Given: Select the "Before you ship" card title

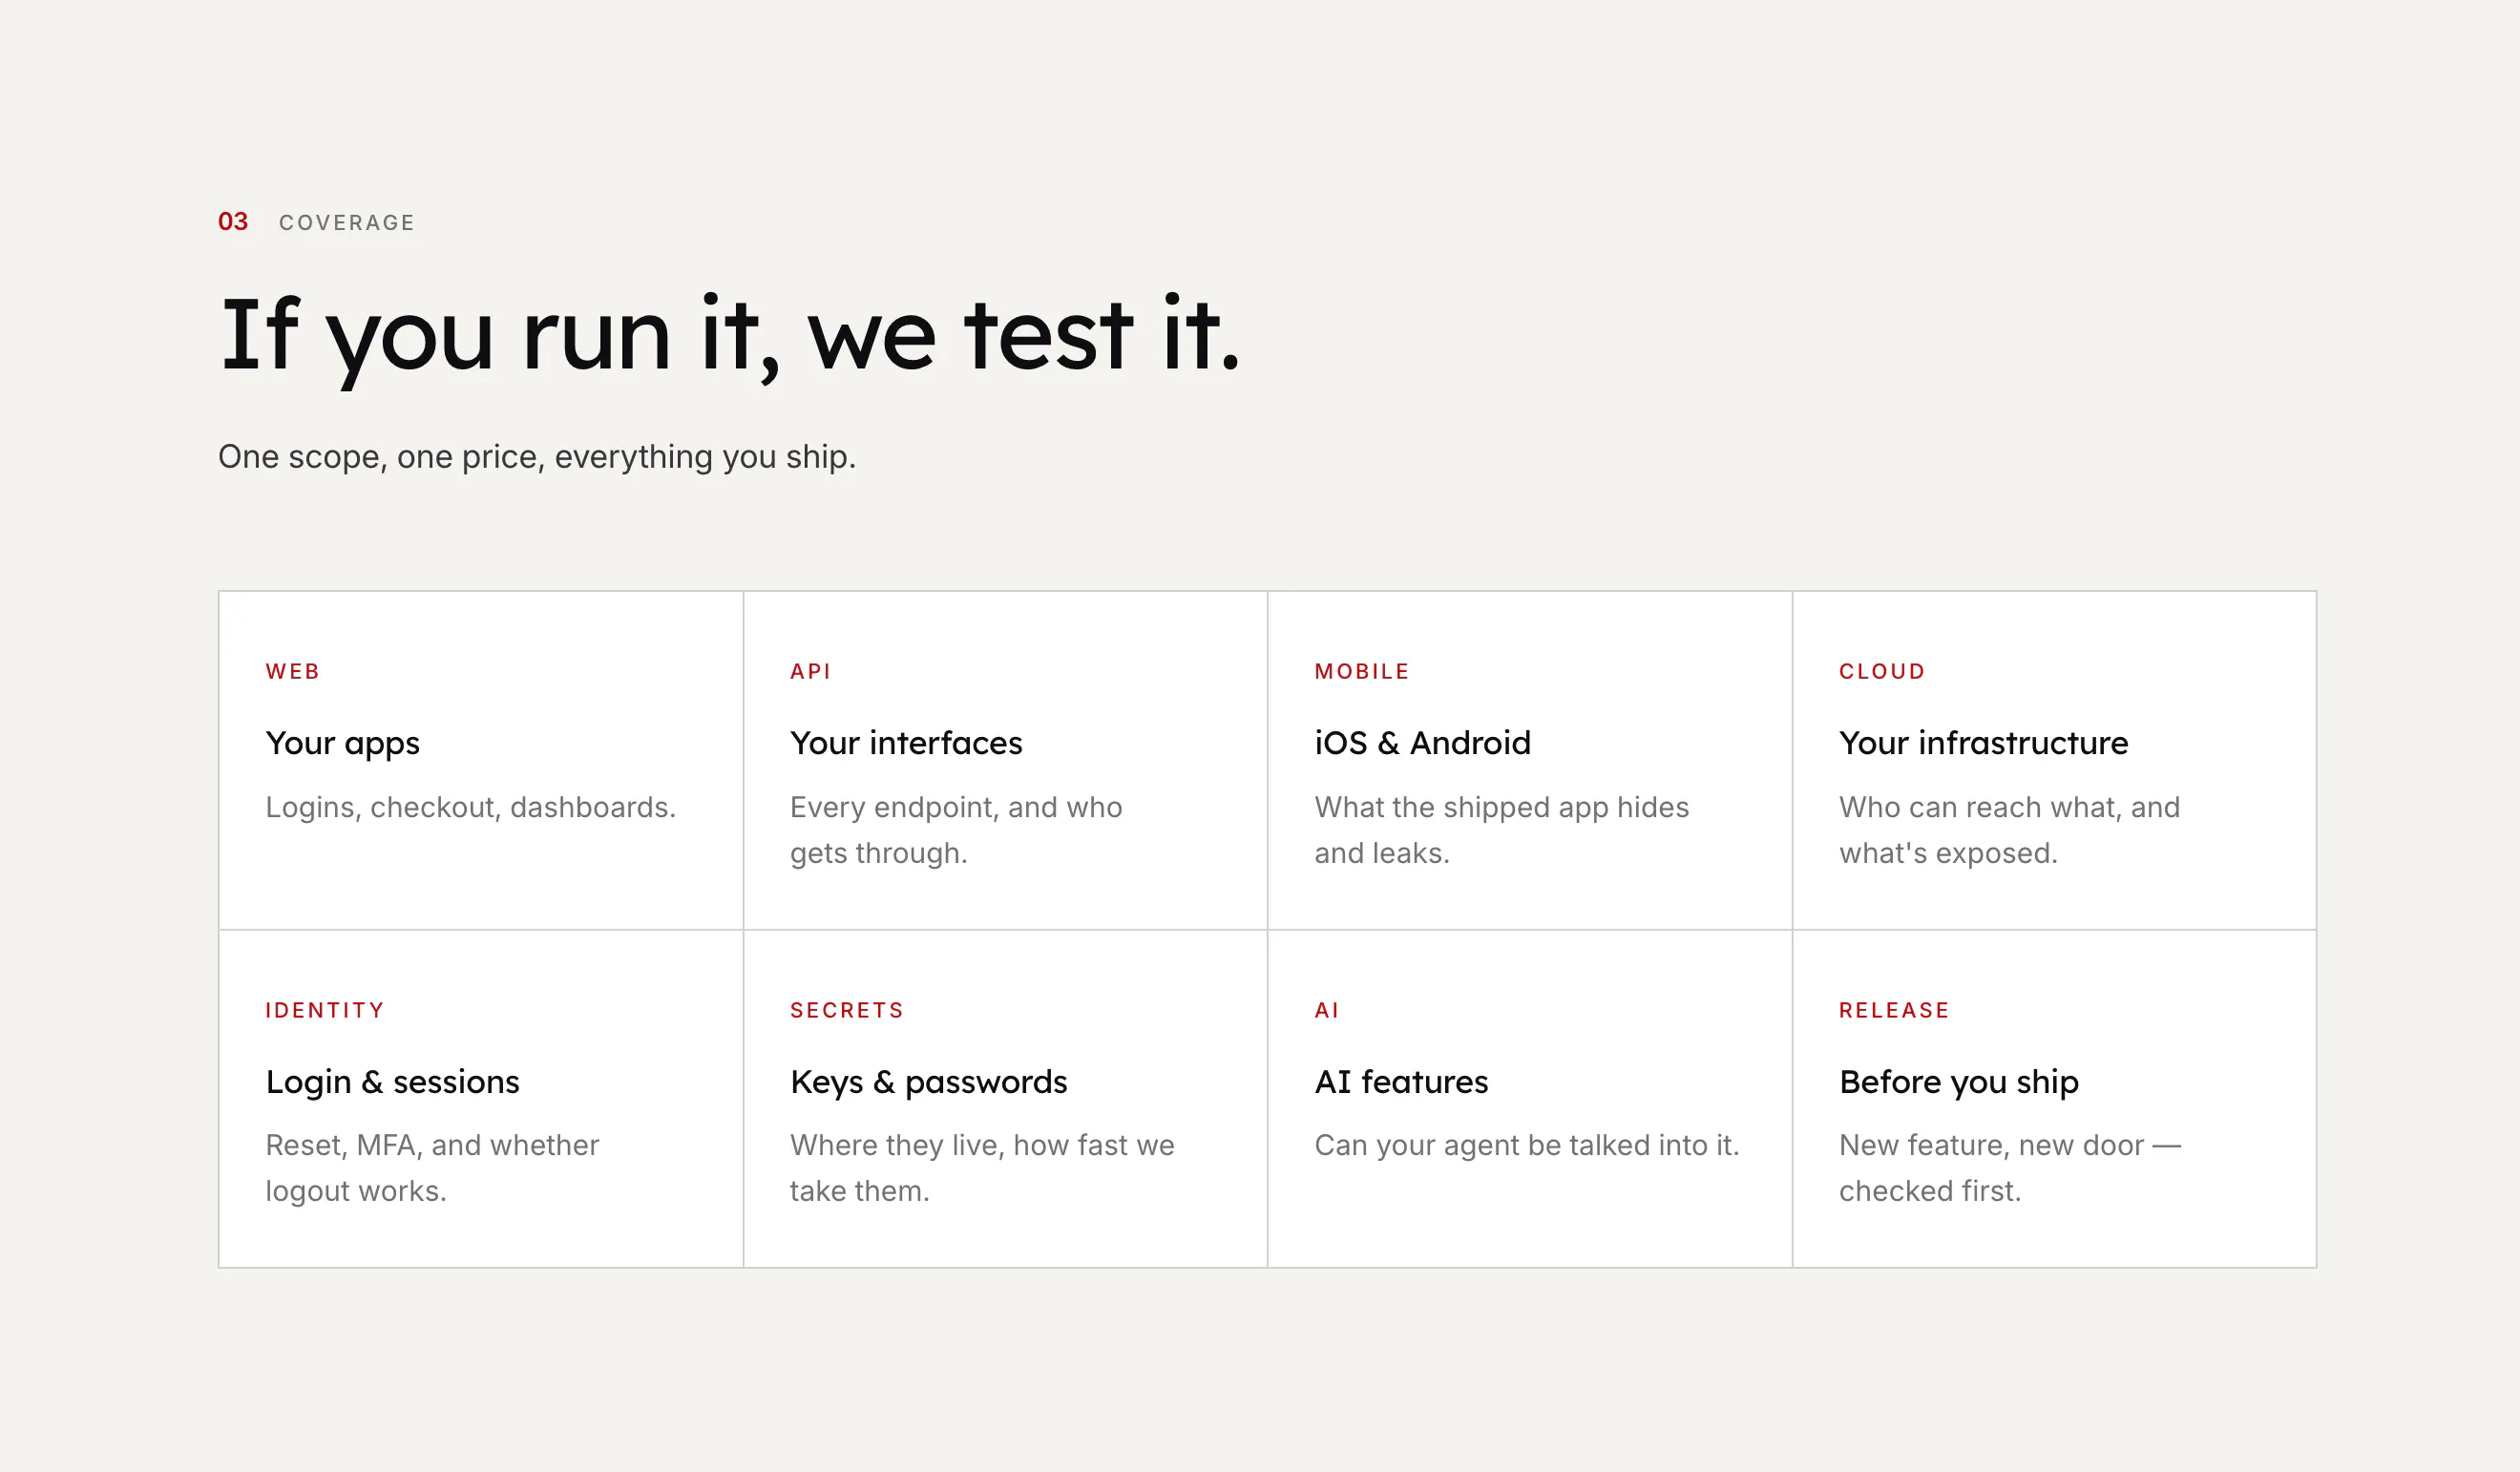Looking at the screenshot, I should pos(1959,1082).
